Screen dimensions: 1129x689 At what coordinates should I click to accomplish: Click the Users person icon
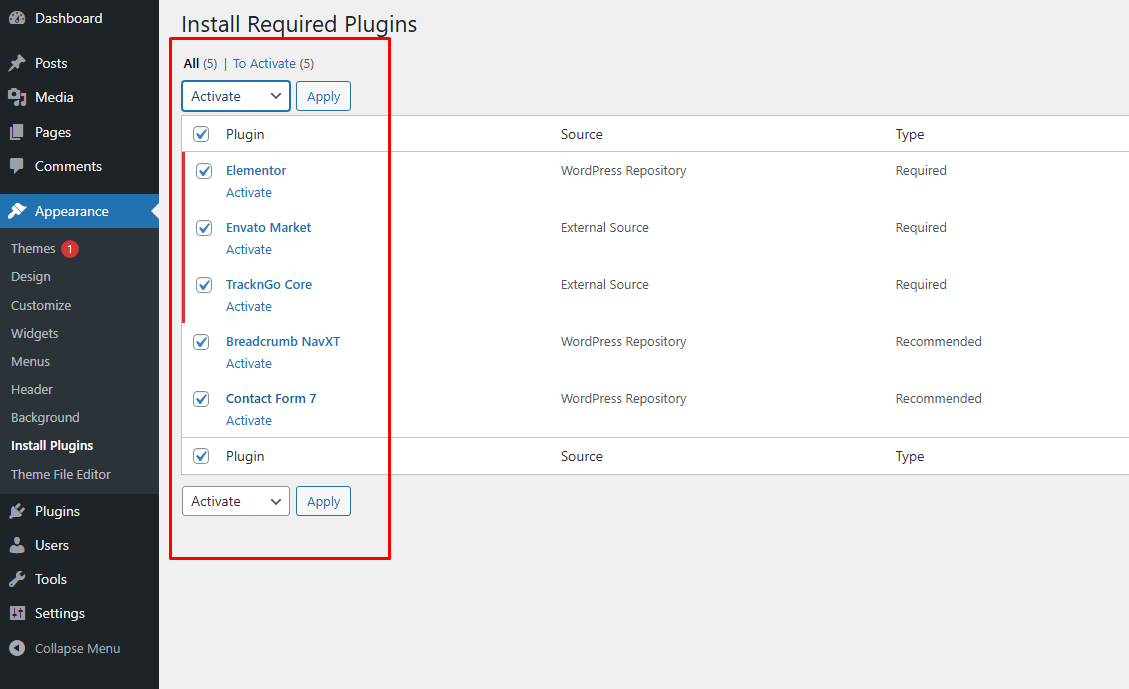pyautogui.click(x=17, y=545)
